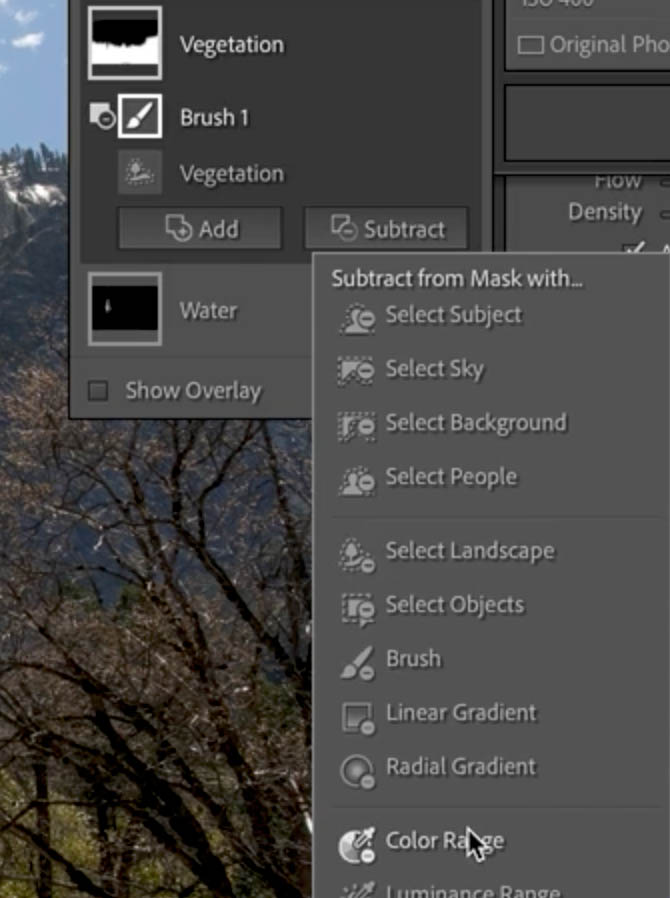Click the Brush 1 component label

(x=214, y=117)
